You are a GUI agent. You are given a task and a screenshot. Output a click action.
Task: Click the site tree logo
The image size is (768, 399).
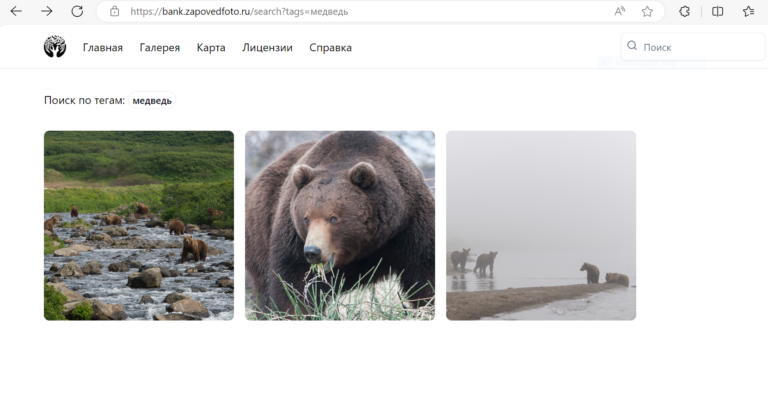(55, 47)
